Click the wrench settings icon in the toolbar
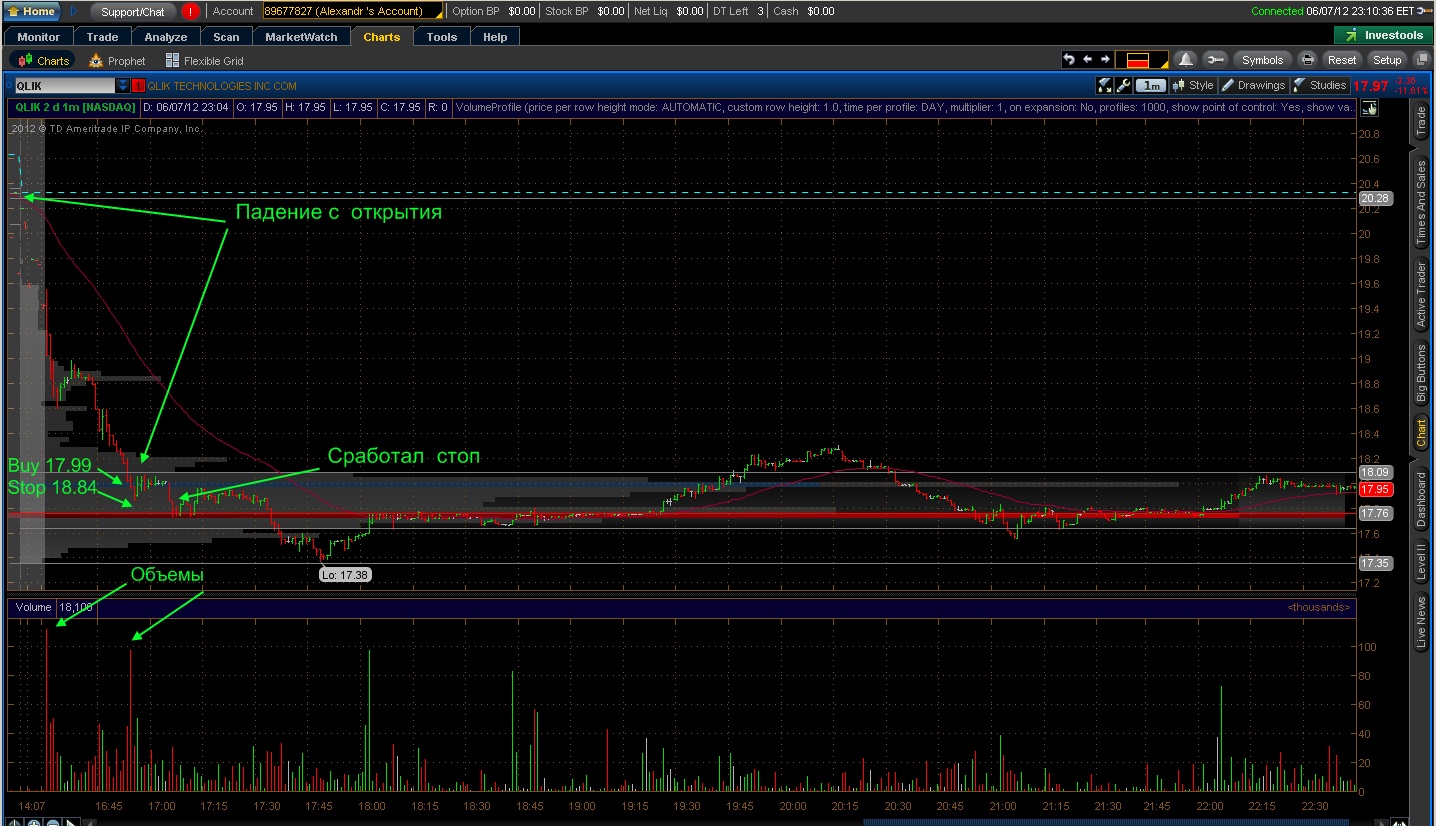The height and width of the screenshot is (826, 1436). coord(1215,60)
